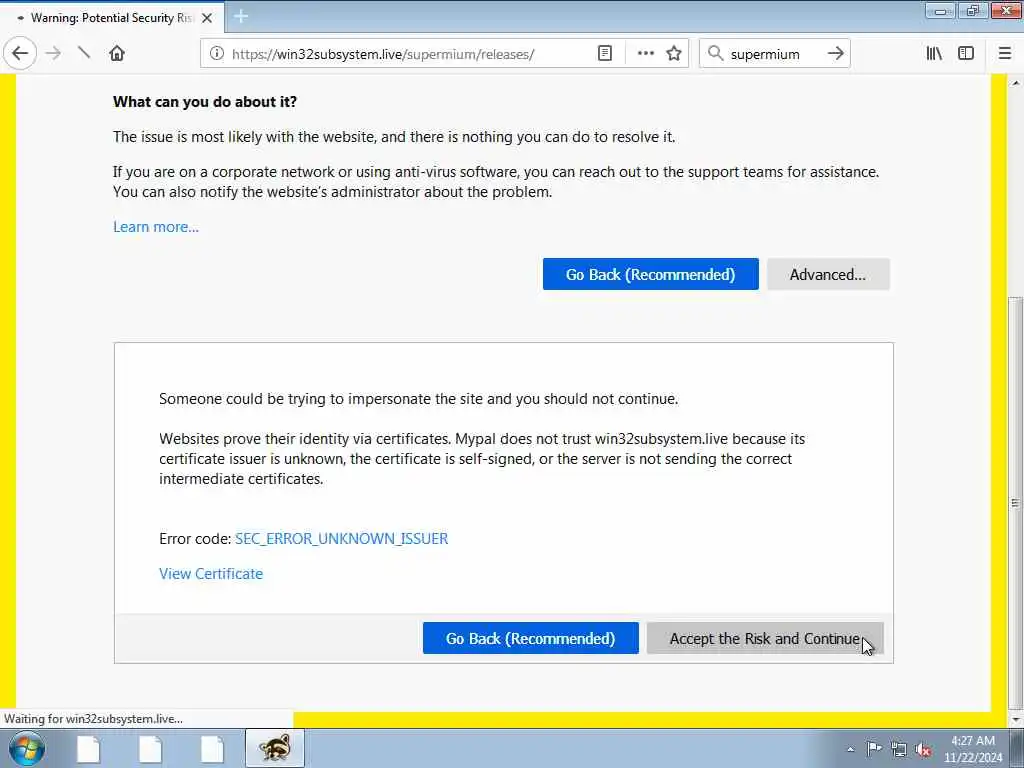Click the muted volume tray icon
This screenshot has height=768, width=1024.
tap(923, 750)
